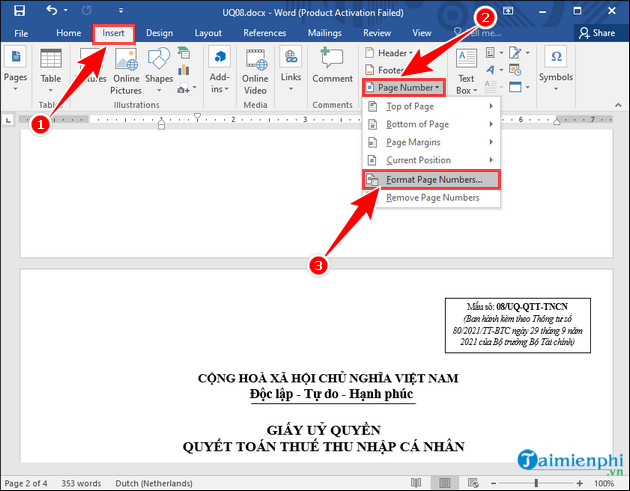Screen dimensions: 630x491
Task: Add a Signature Line
Action: tap(515, 53)
